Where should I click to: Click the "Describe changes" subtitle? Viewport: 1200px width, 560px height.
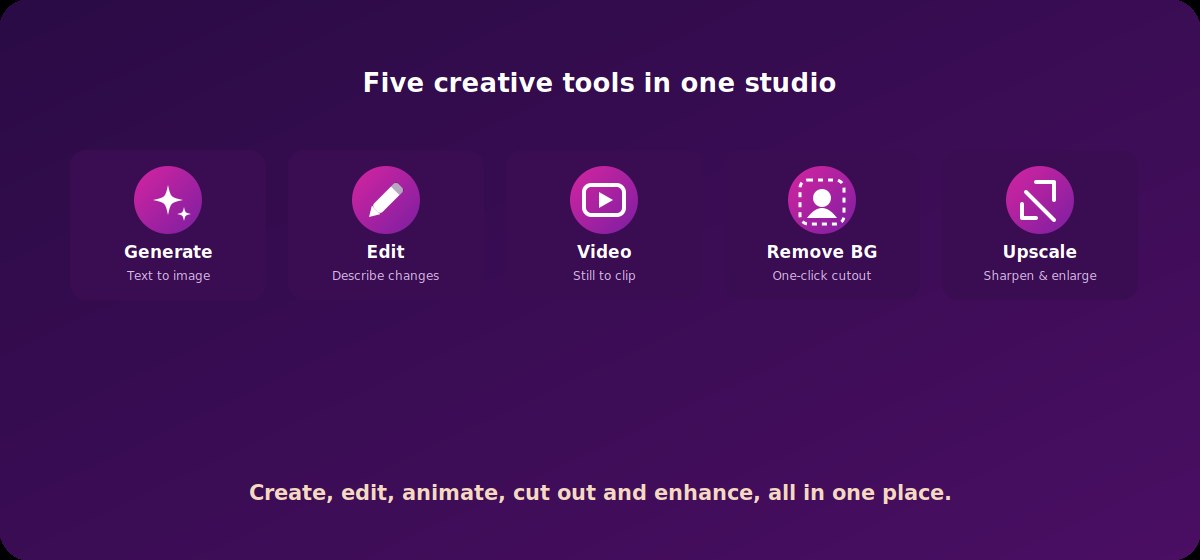click(x=386, y=276)
